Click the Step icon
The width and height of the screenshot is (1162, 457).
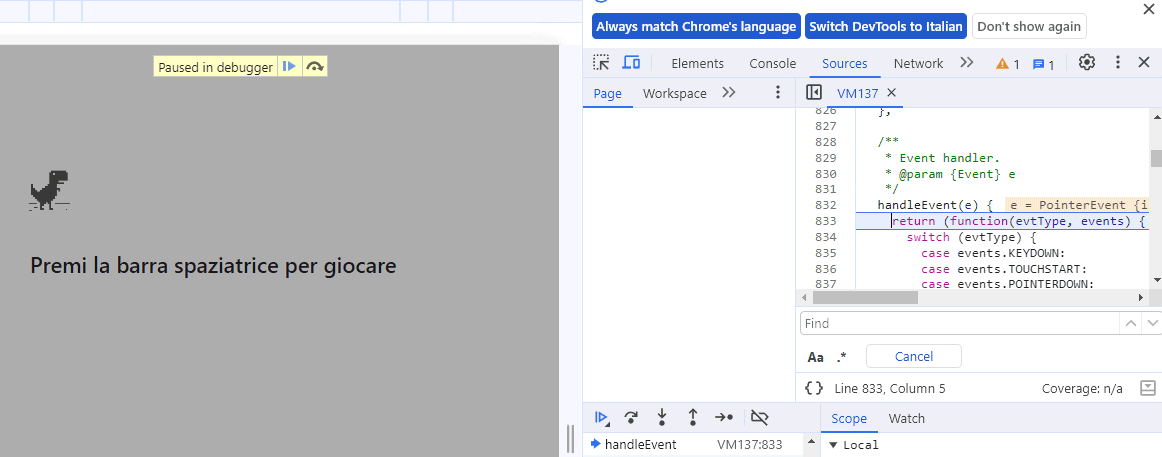click(x=724, y=418)
